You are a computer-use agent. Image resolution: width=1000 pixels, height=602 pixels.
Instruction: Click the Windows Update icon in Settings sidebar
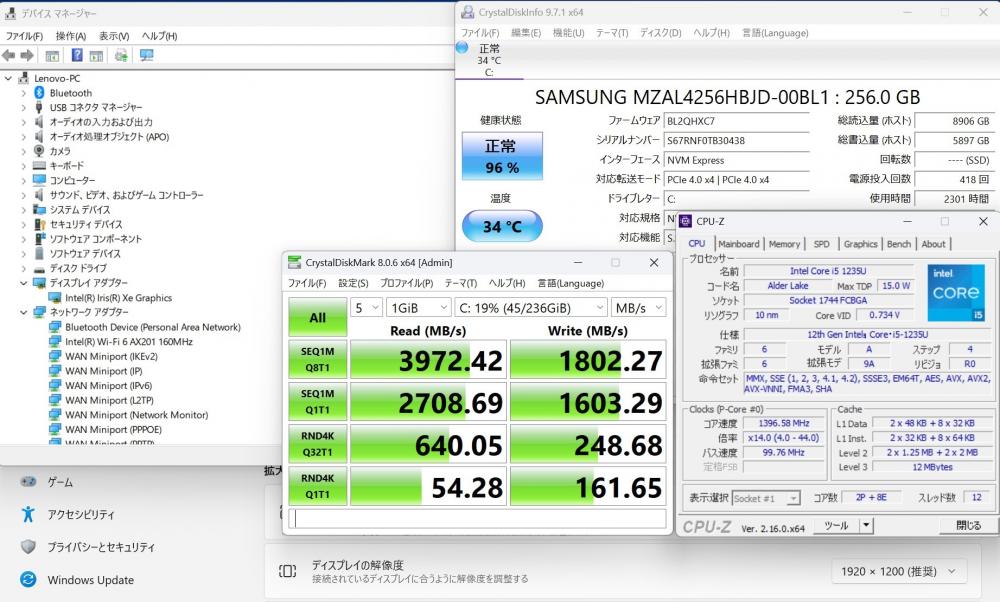[28, 580]
